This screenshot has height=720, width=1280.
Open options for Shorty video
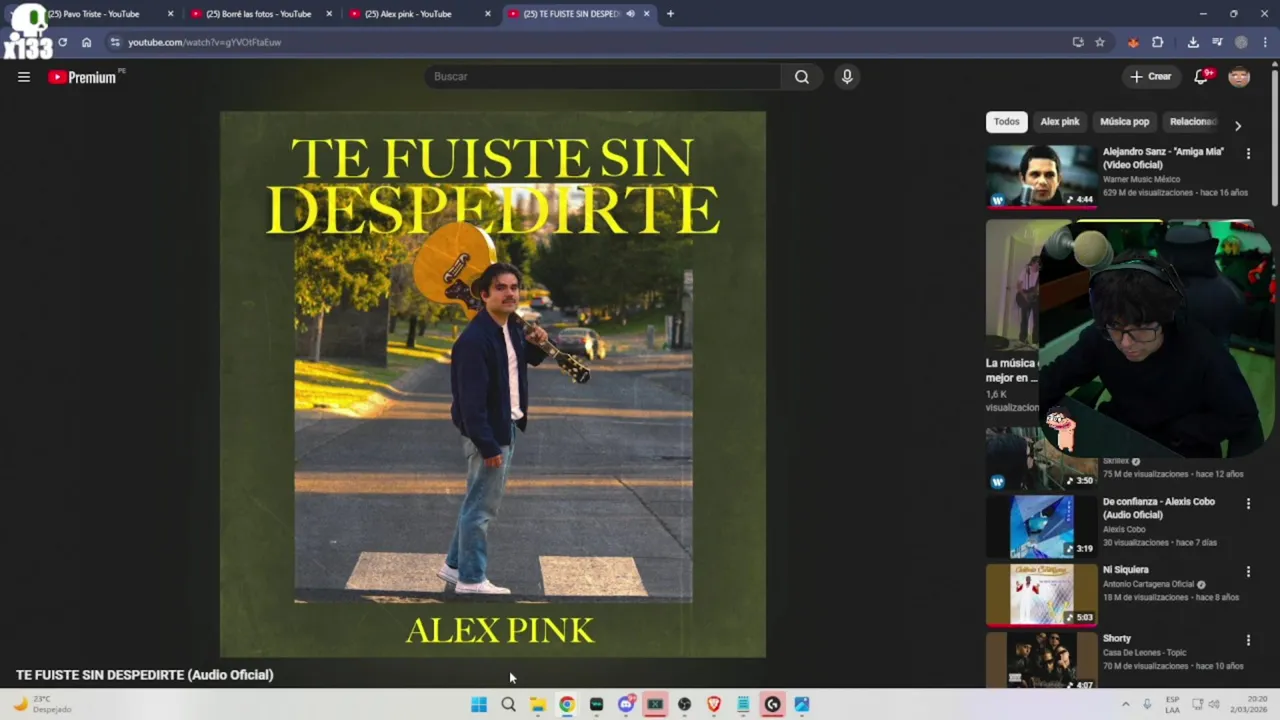(1248, 640)
